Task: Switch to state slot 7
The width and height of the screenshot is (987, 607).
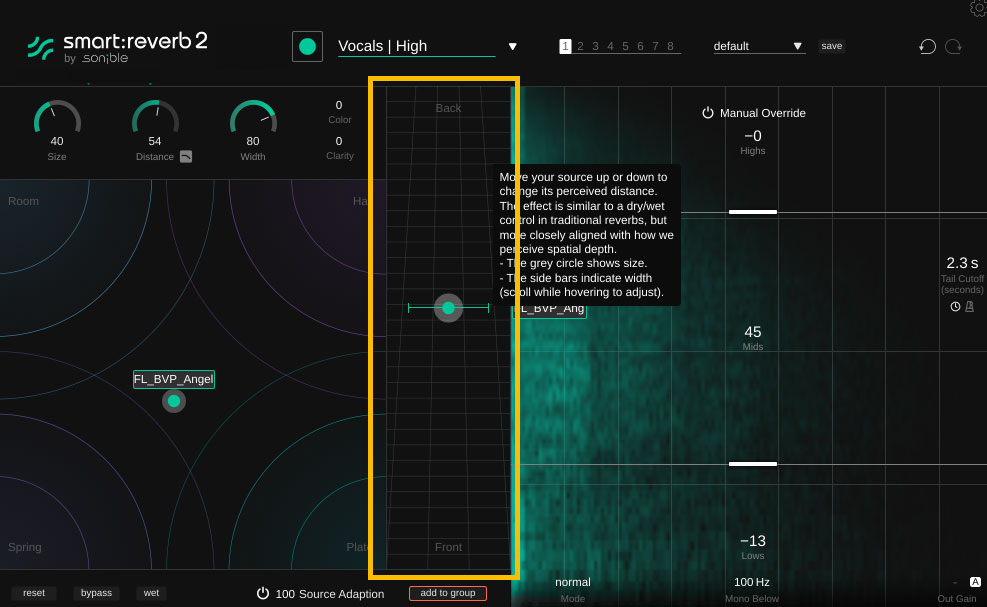Action: (655, 46)
